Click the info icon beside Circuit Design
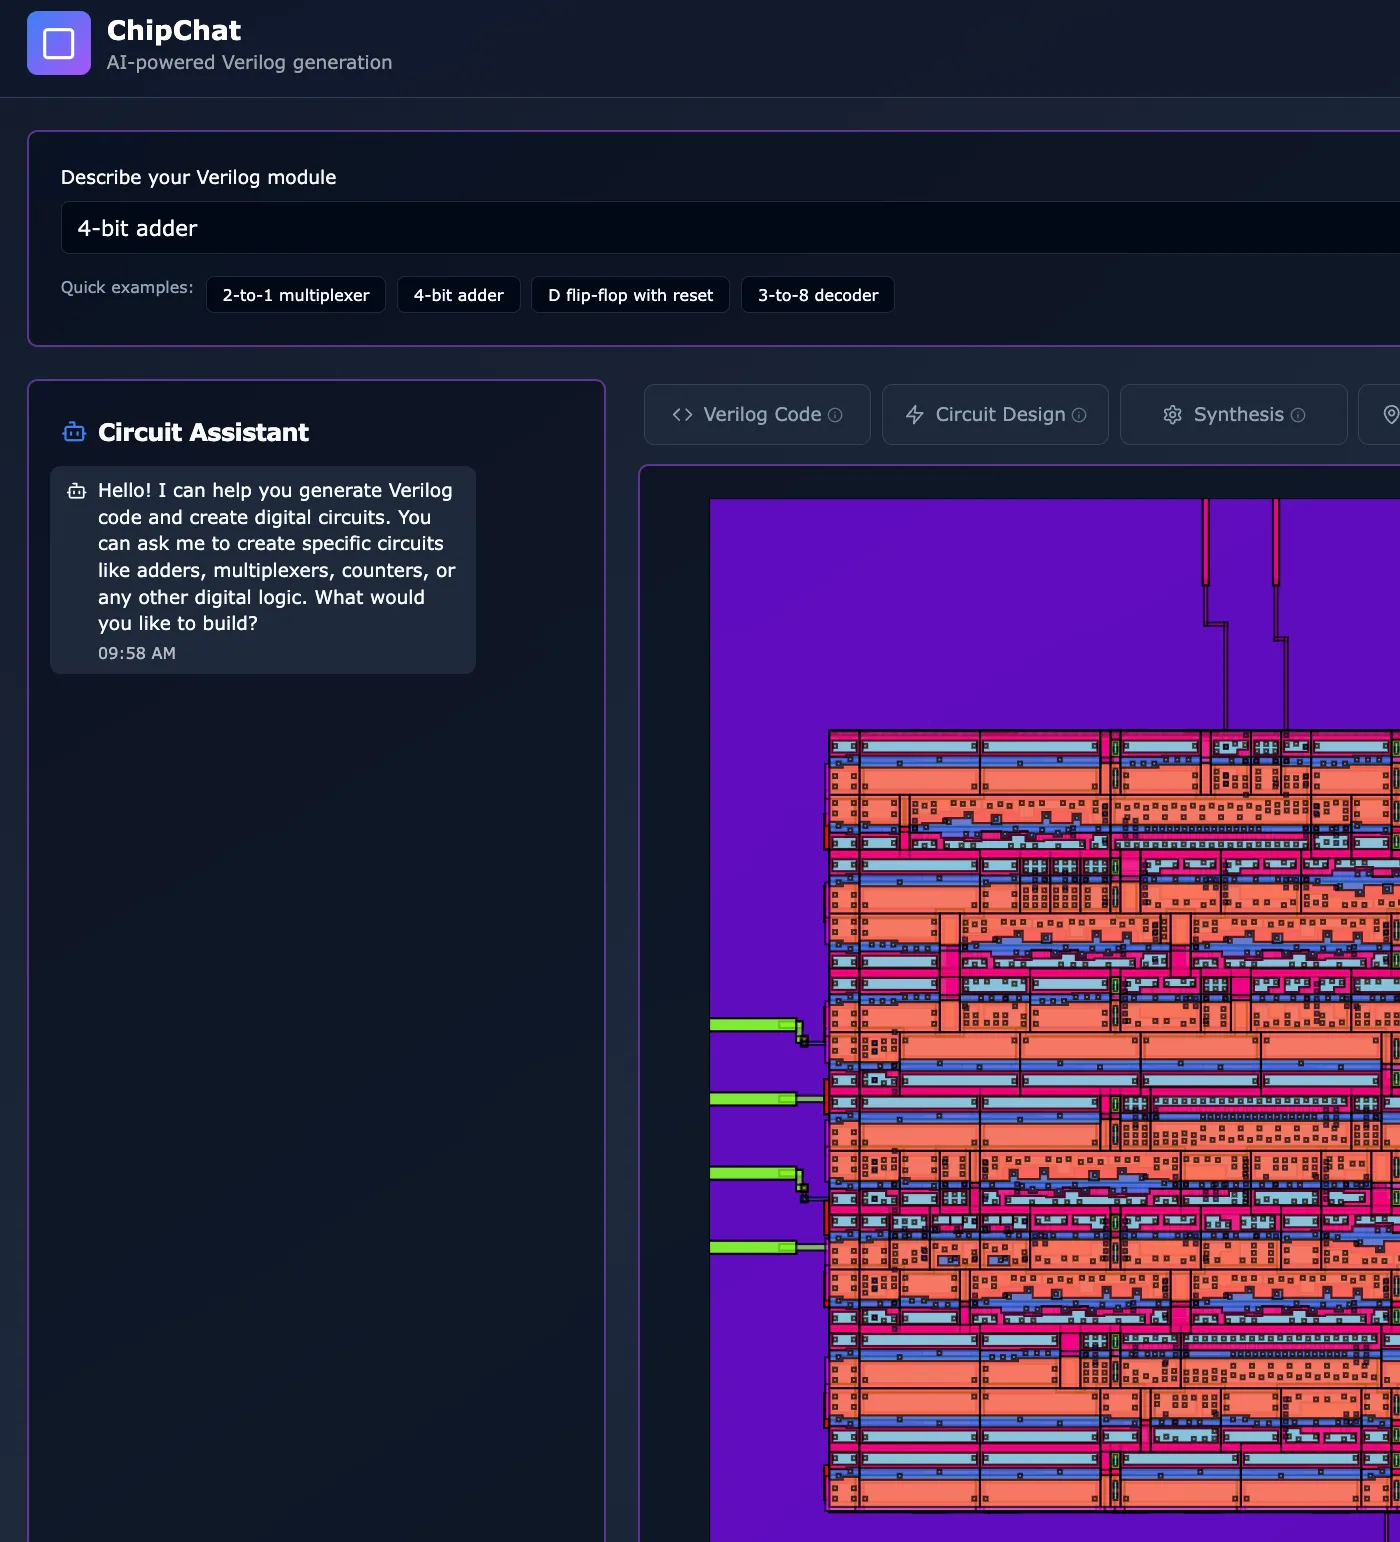The height and width of the screenshot is (1542, 1400). (1078, 415)
